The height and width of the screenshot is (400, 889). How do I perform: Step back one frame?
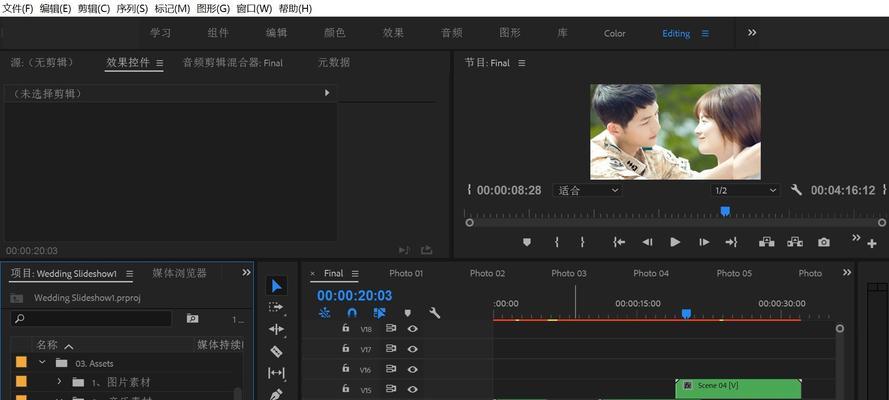[x=647, y=242]
